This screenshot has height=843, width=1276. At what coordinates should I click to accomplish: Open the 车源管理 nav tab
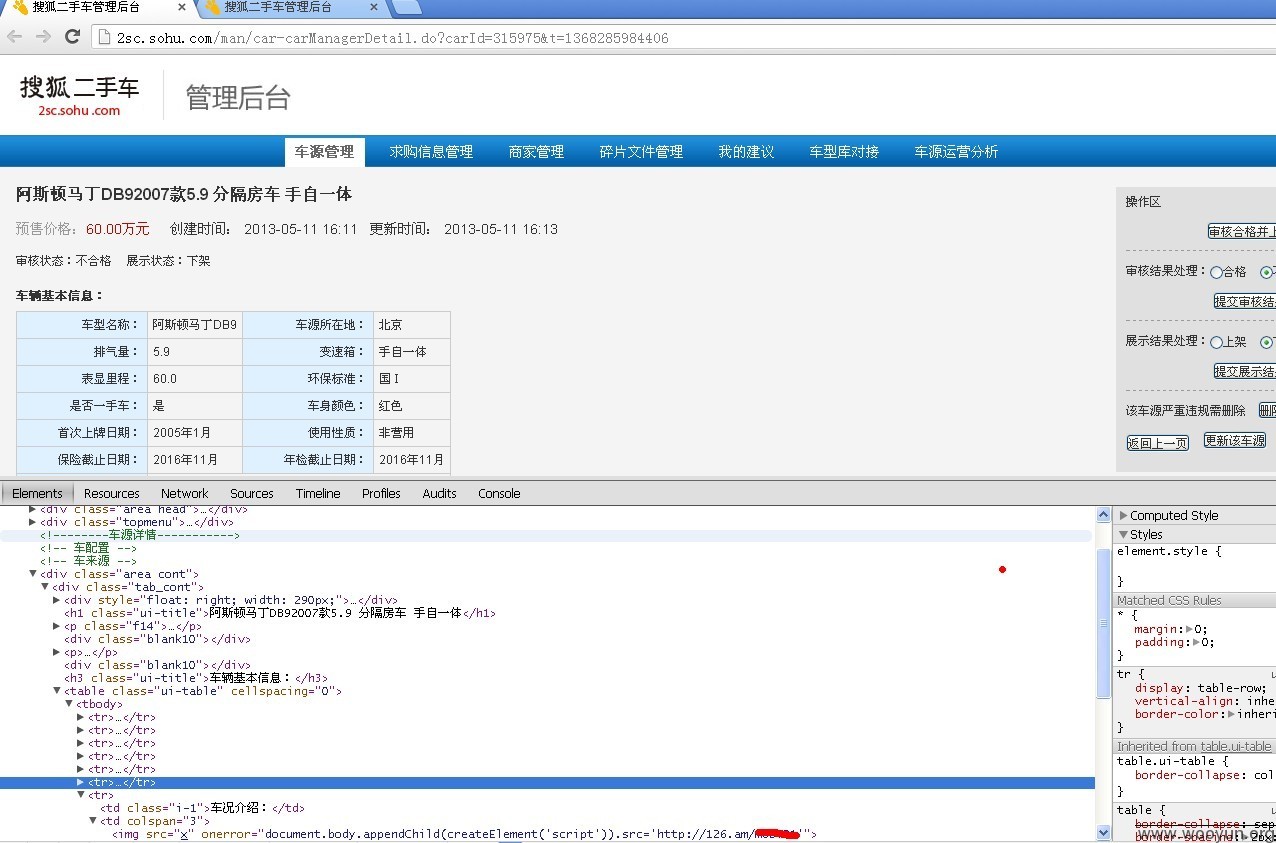(324, 152)
